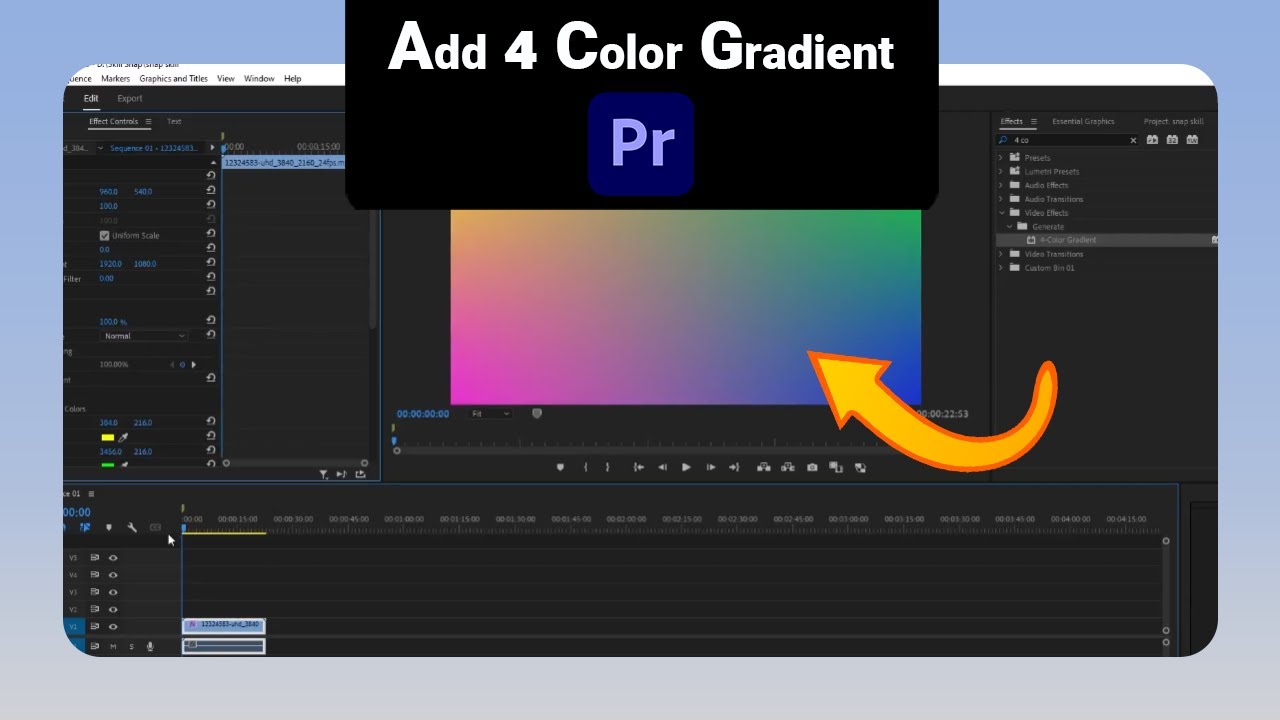Click Mark In bracket button
Viewport: 1280px width, 720px height.
tap(586, 467)
